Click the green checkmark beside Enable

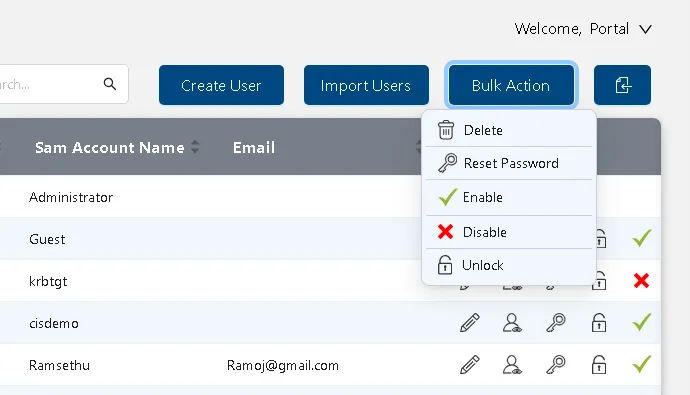tap(448, 197)
